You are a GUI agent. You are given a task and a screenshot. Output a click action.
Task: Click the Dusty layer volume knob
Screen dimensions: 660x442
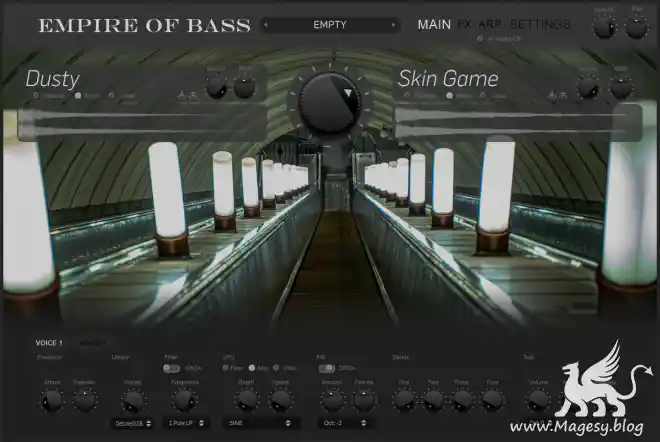click(216, 88)
